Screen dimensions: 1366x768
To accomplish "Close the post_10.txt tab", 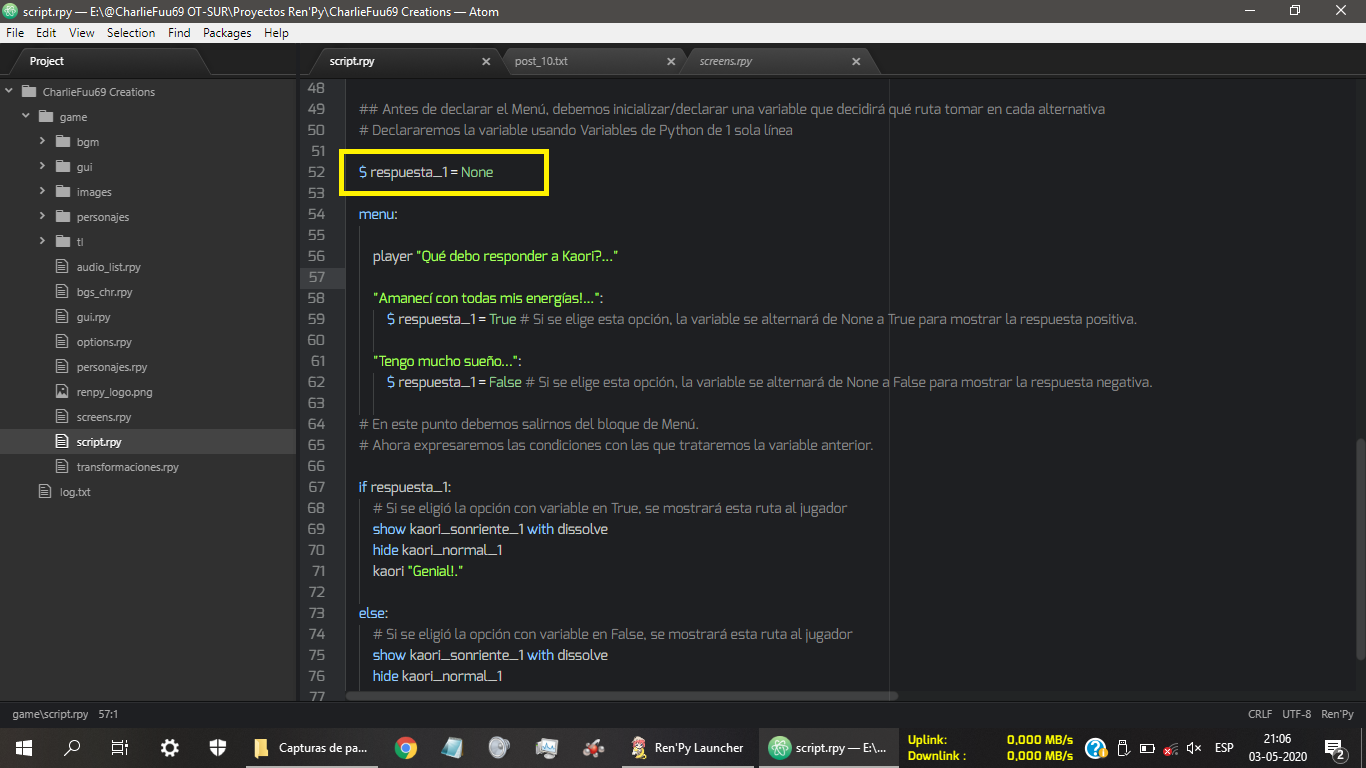I will (671, 62).
